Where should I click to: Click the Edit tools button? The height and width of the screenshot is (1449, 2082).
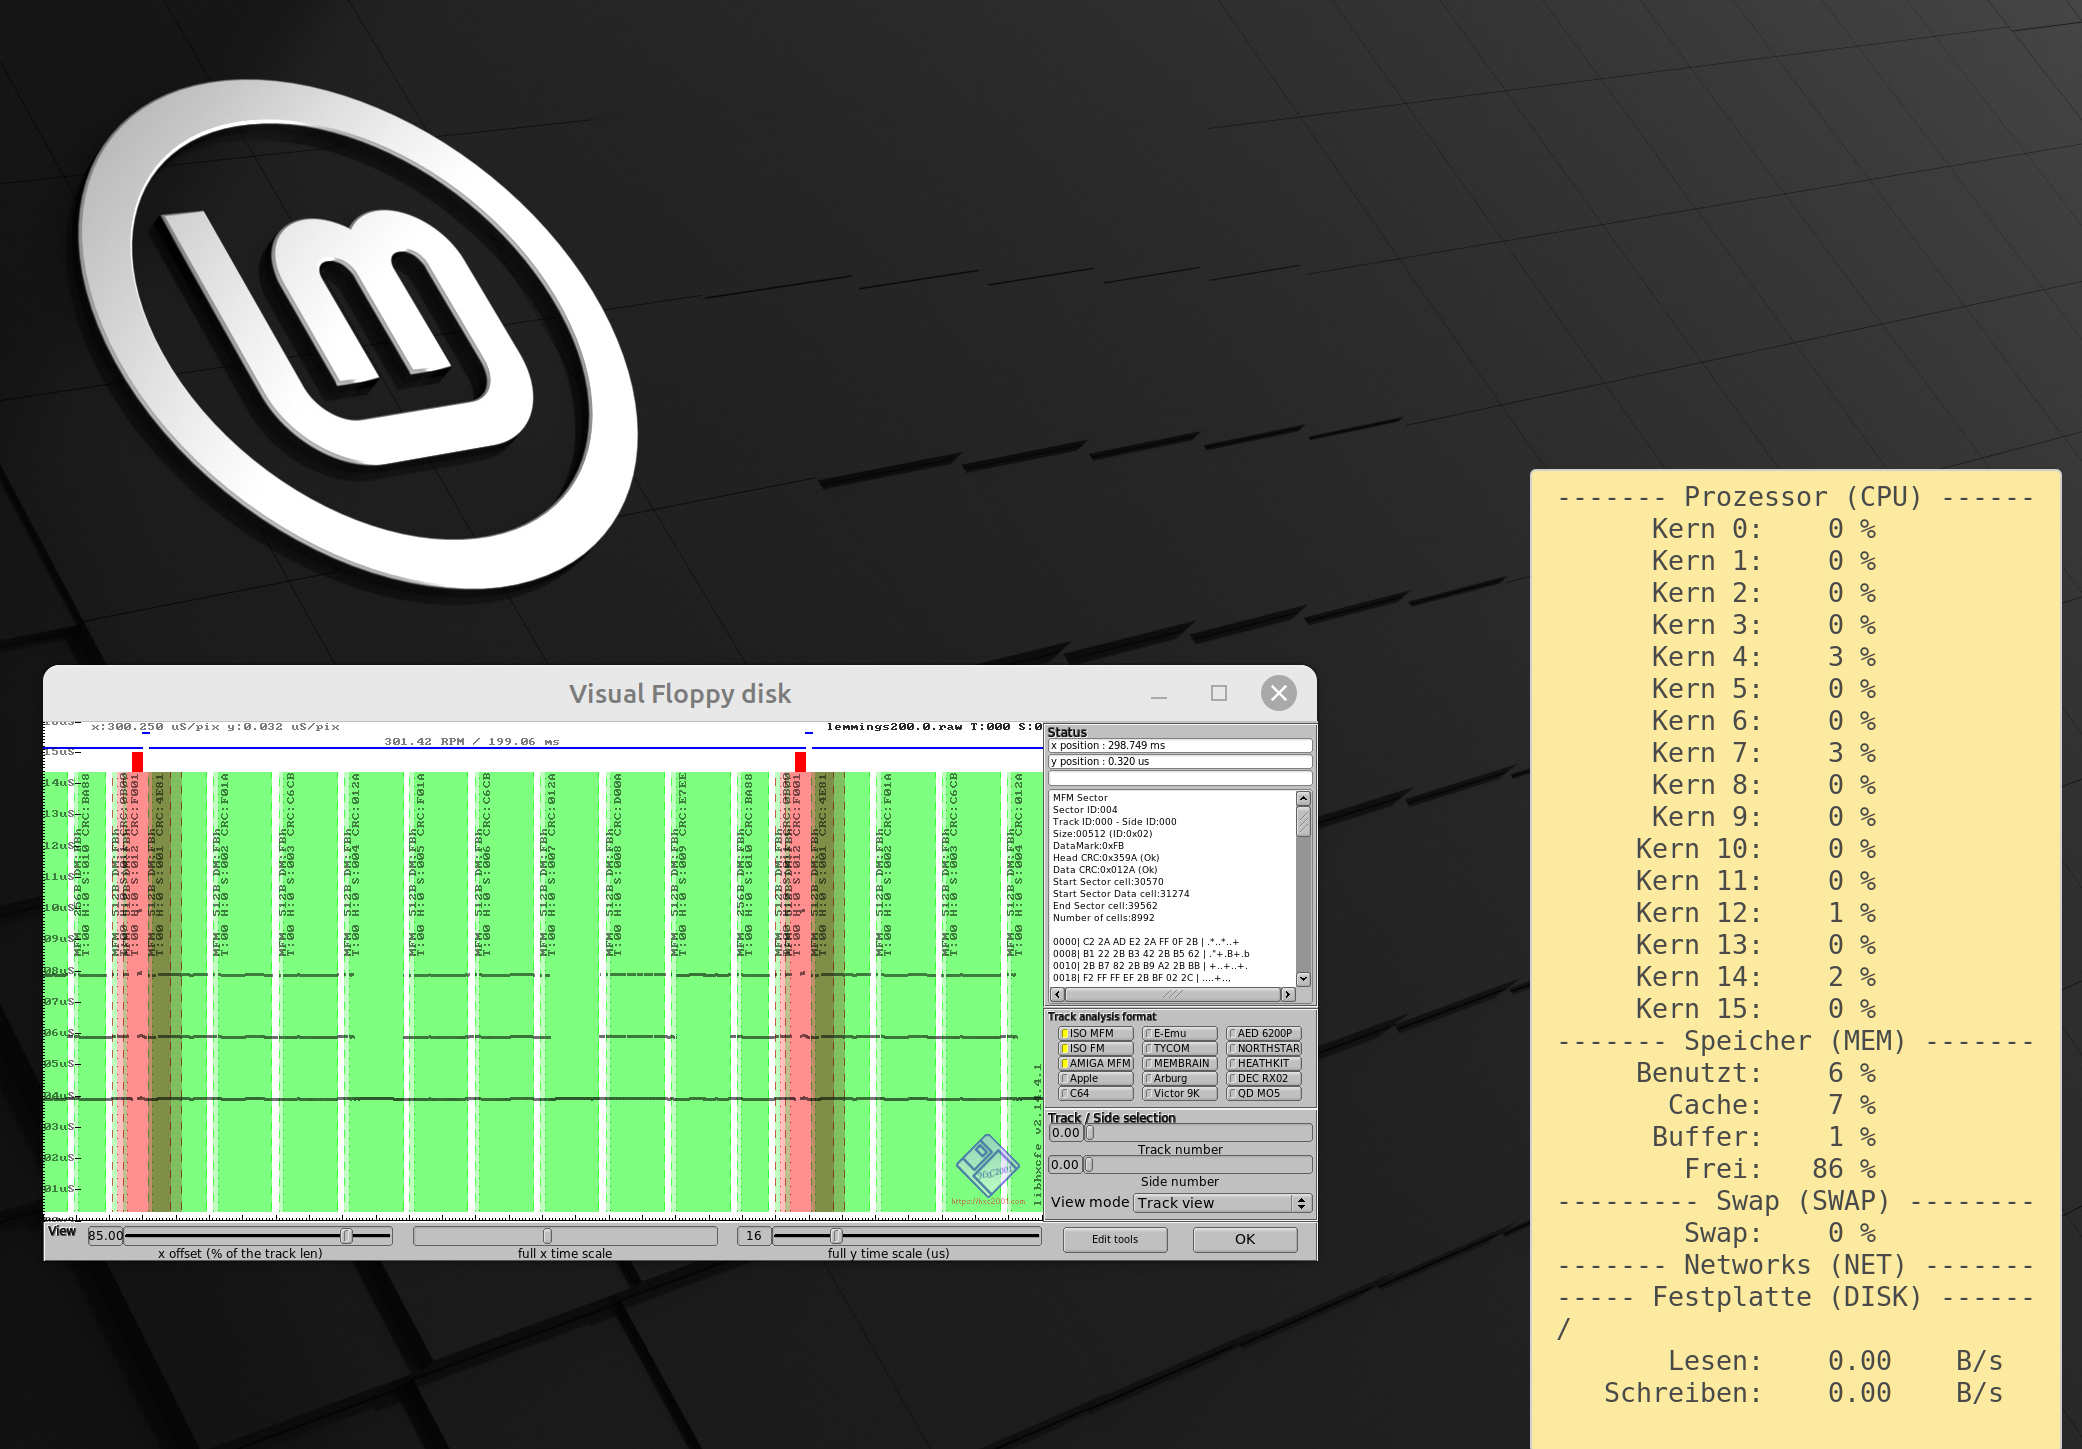click(x=1115, y=1239)
